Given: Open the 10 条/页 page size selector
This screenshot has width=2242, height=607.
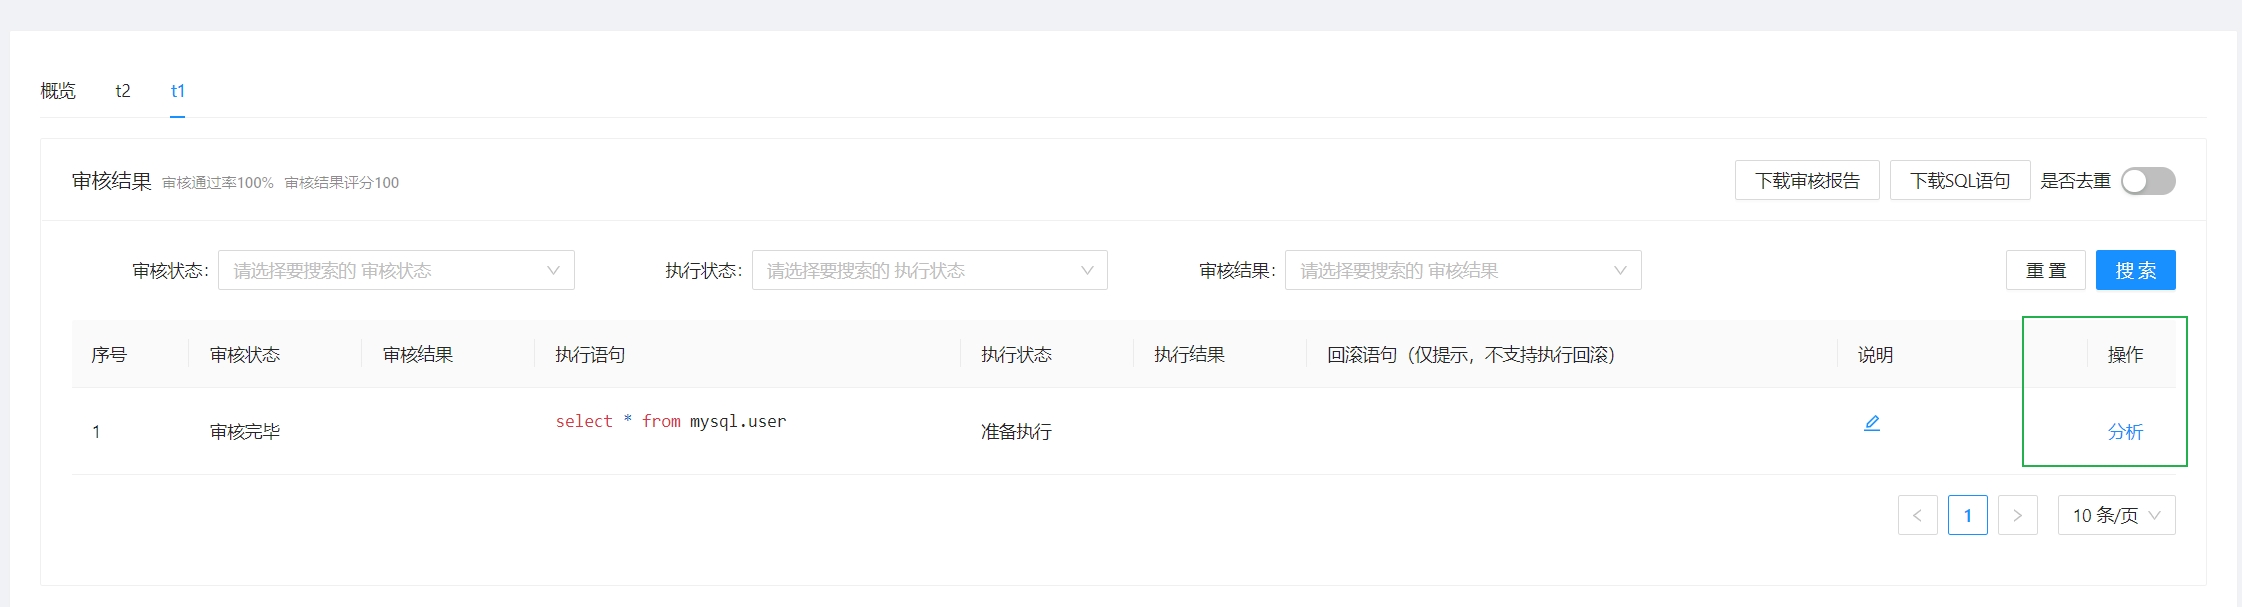Looking at the screenshot, I should point(2116,515).
